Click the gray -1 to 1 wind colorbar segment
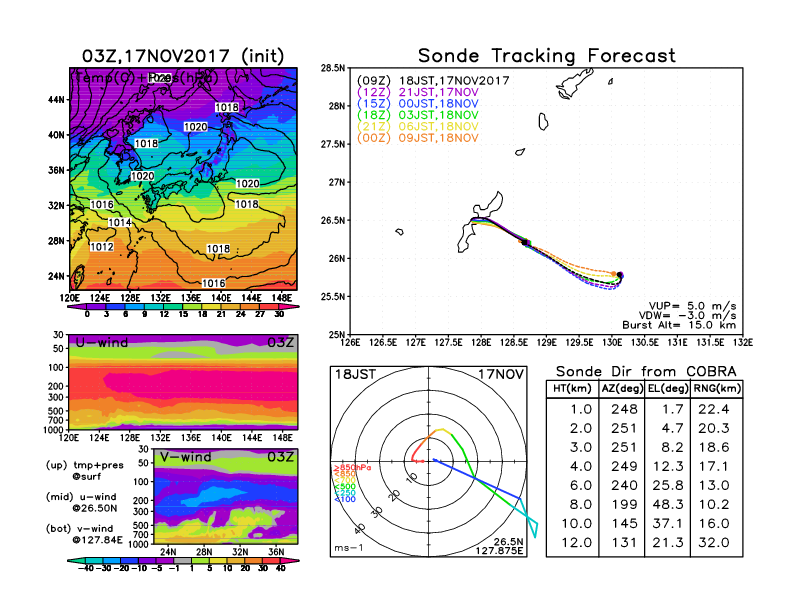The width and height of the screenshot is (792, 612). [183, 560]
